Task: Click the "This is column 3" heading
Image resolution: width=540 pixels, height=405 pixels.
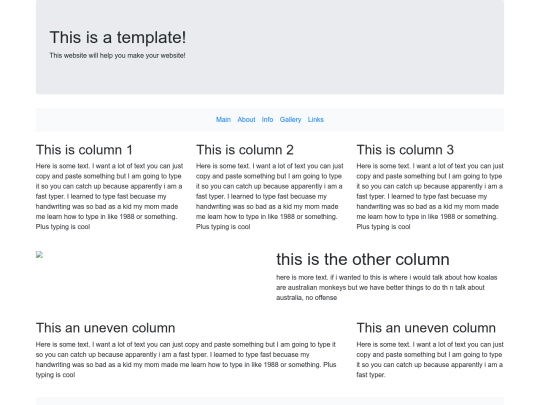Action: tap(405, 150)
